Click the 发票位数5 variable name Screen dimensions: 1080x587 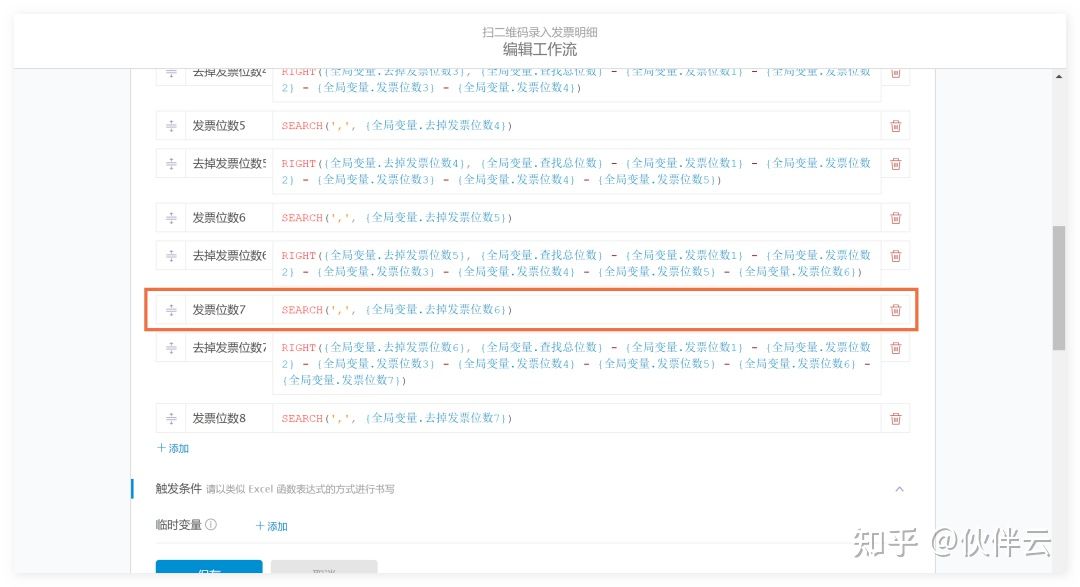tap(219, 126)
